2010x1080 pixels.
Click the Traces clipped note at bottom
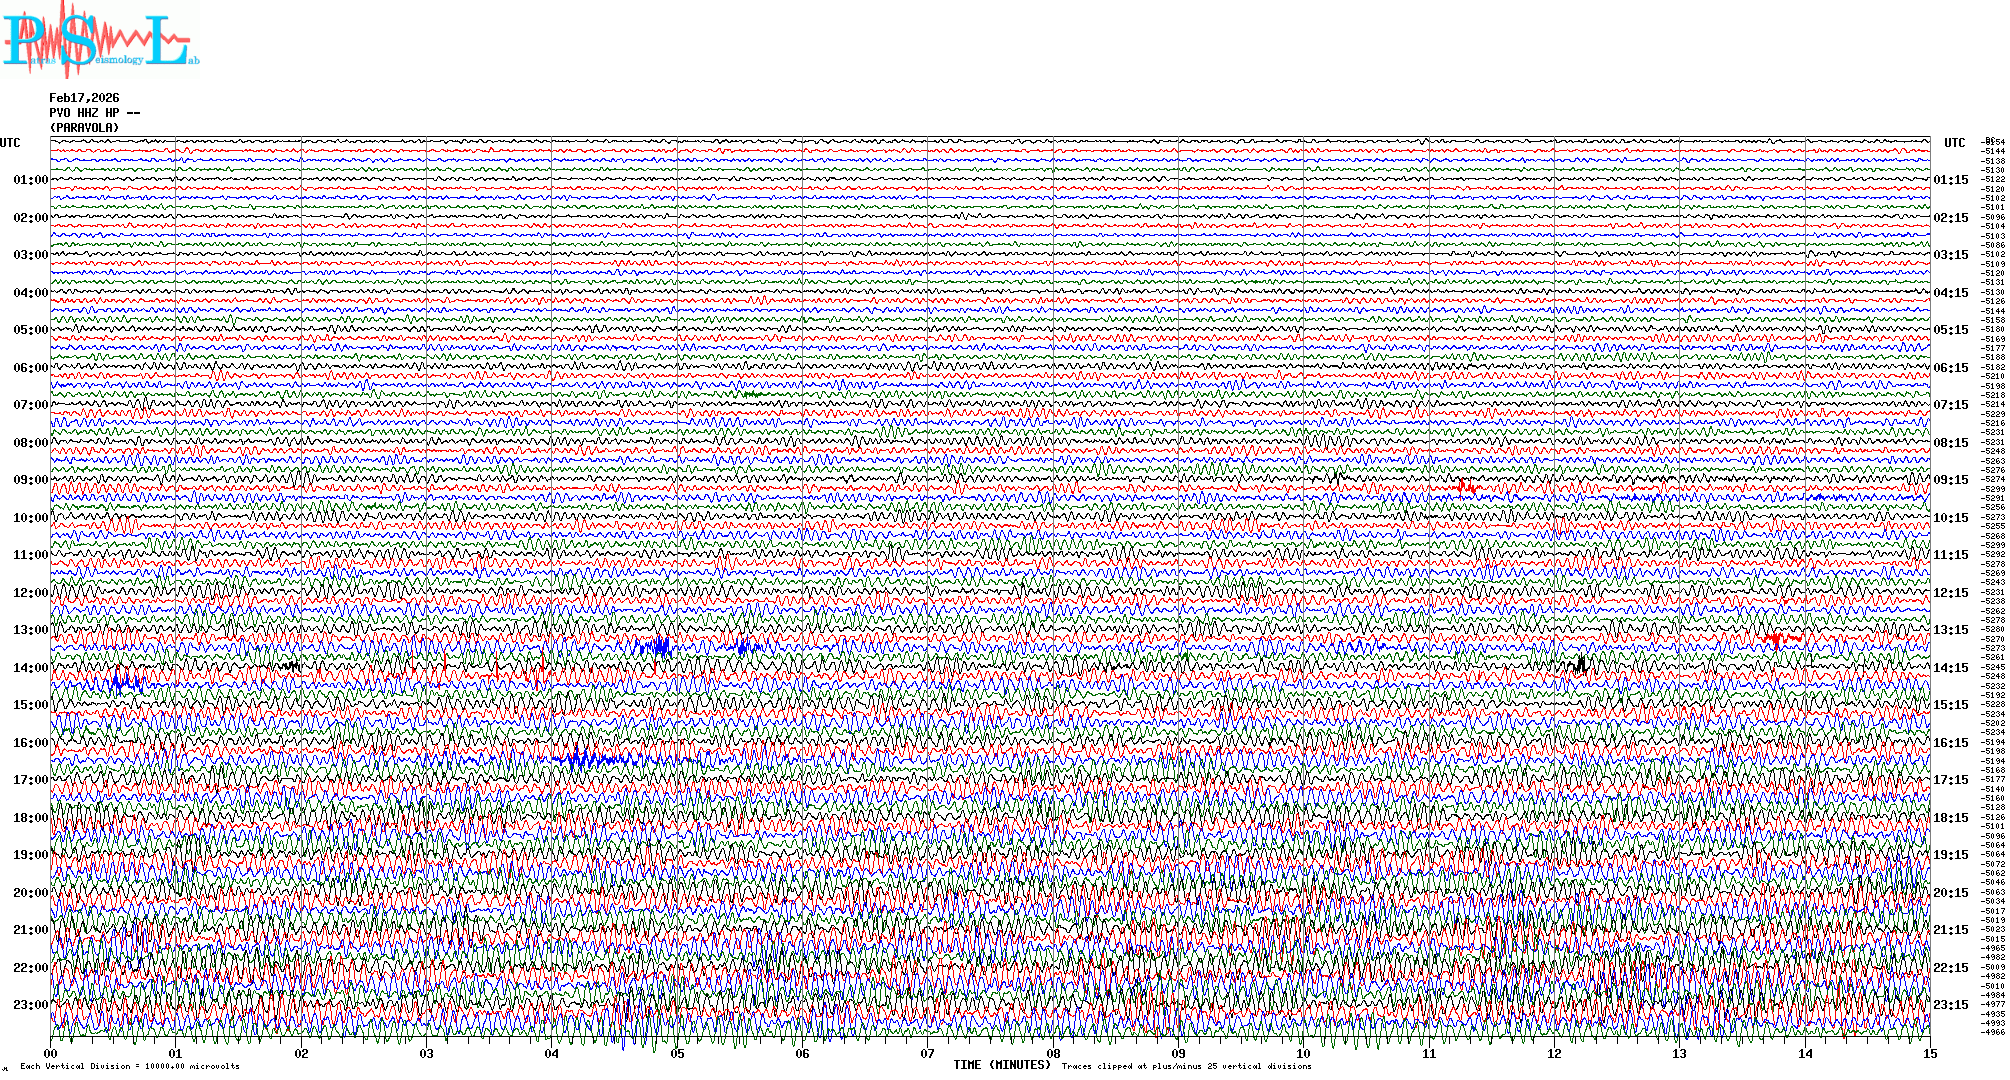coord(1186,1066)
